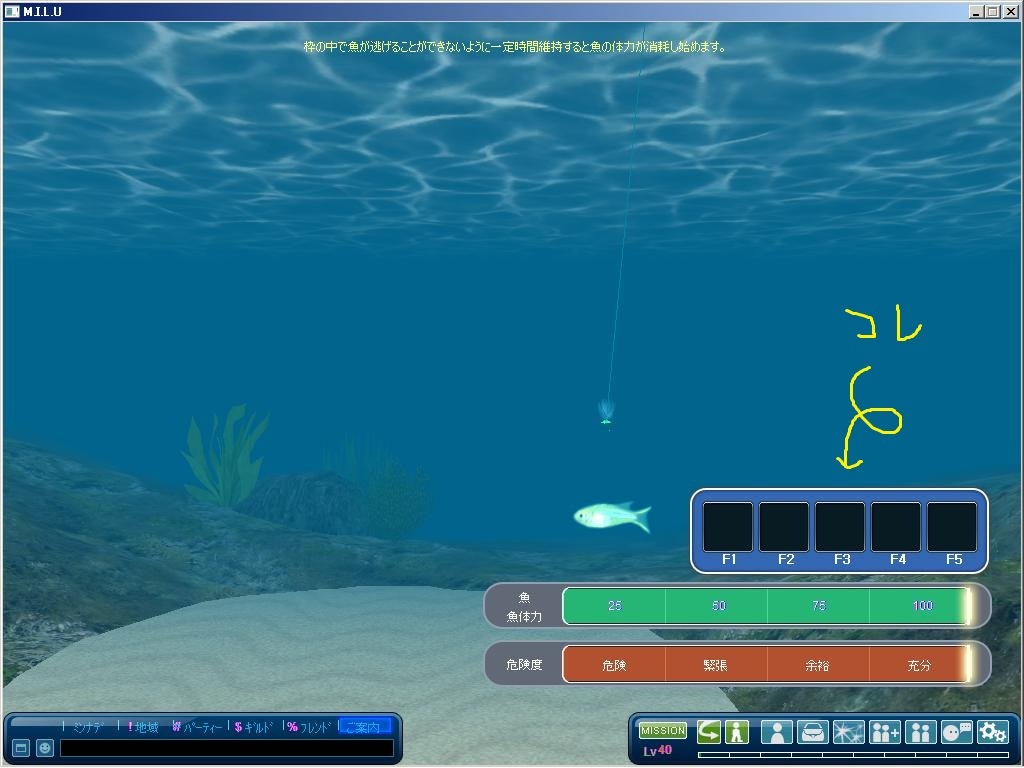
Task: Click the 25 mark on fish stamina bar
Action: click(x=615, y=606)
